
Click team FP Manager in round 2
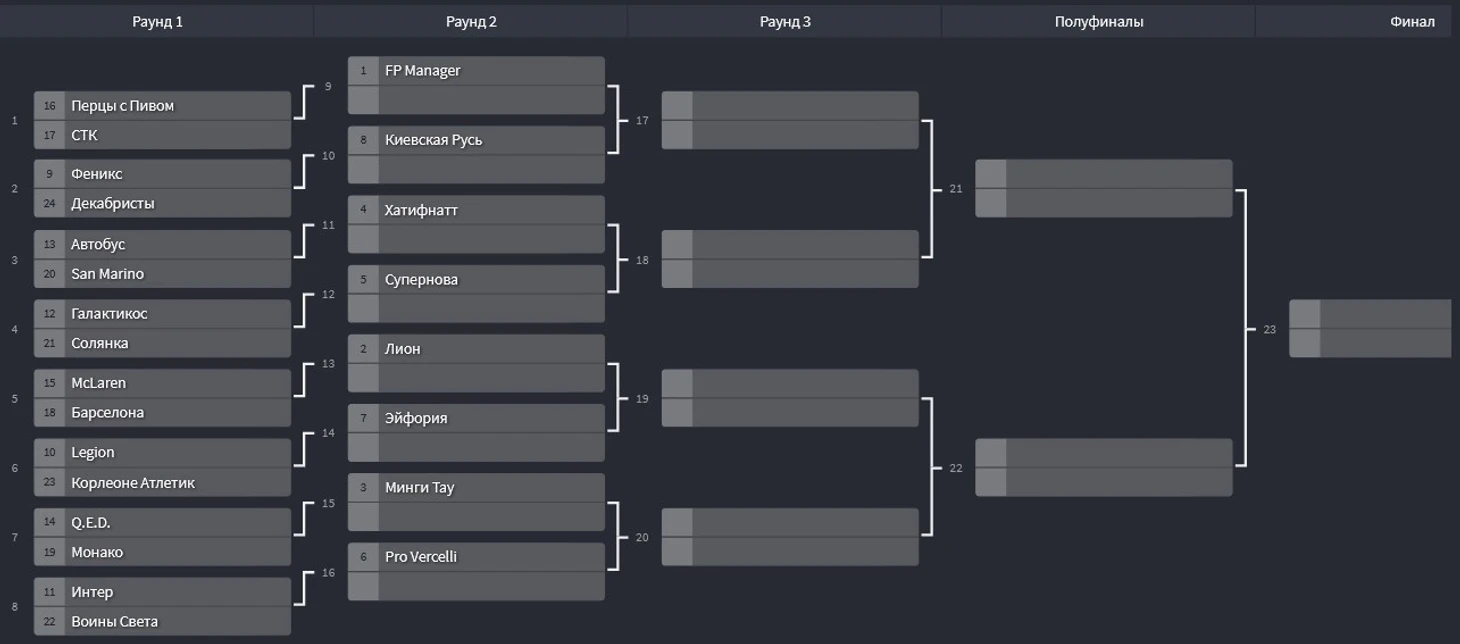click(x=476, y=71)
